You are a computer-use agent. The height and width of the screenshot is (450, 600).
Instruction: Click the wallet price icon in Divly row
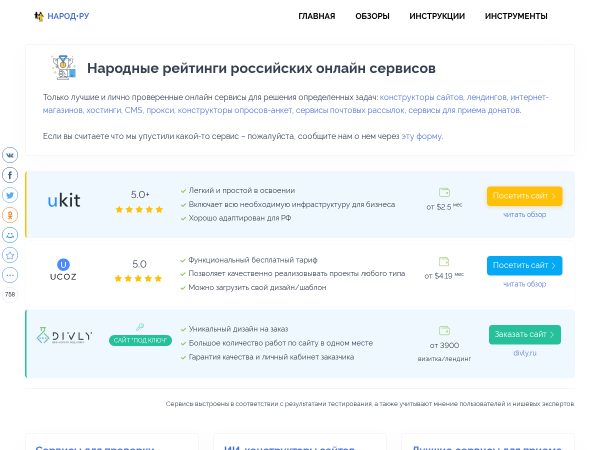444,331
